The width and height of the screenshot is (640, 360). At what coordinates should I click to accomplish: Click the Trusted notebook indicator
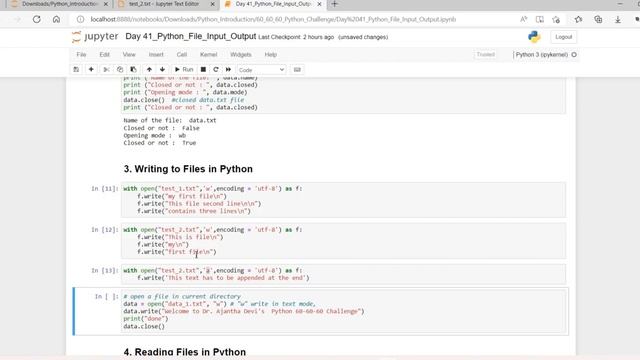(x=486, y=54)
